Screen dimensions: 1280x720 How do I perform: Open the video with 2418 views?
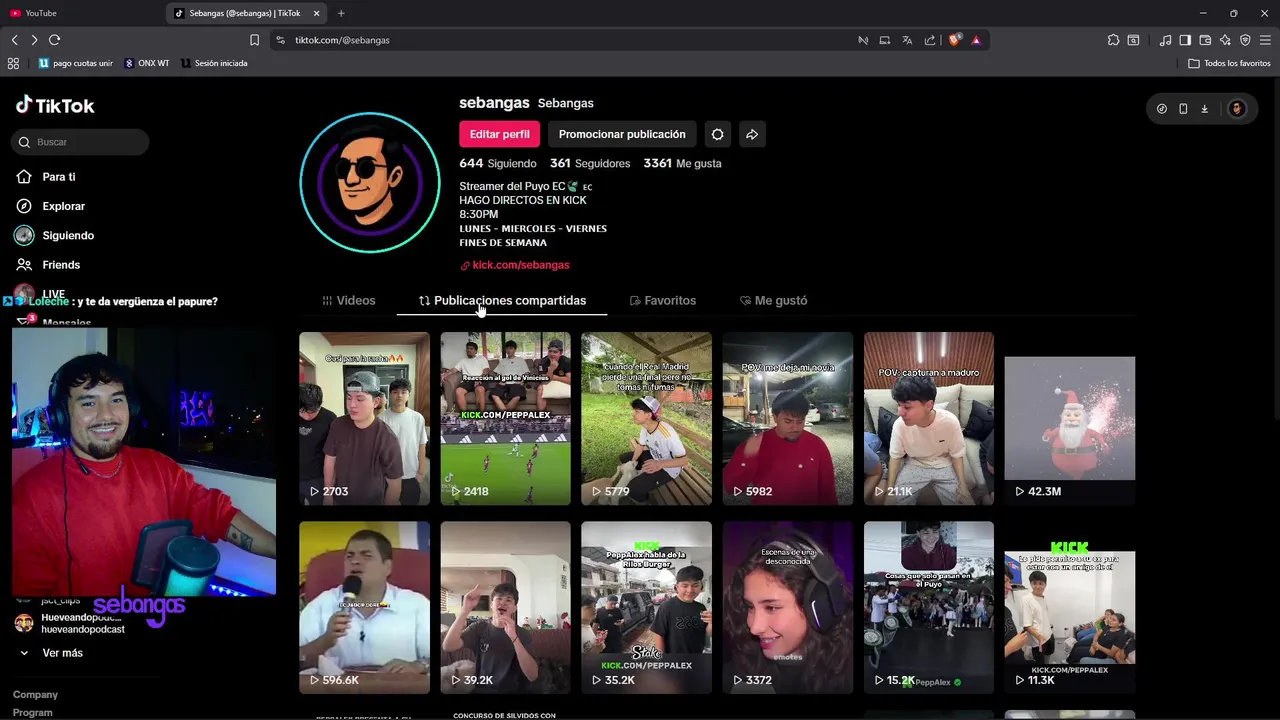click(x=505, y=418)
